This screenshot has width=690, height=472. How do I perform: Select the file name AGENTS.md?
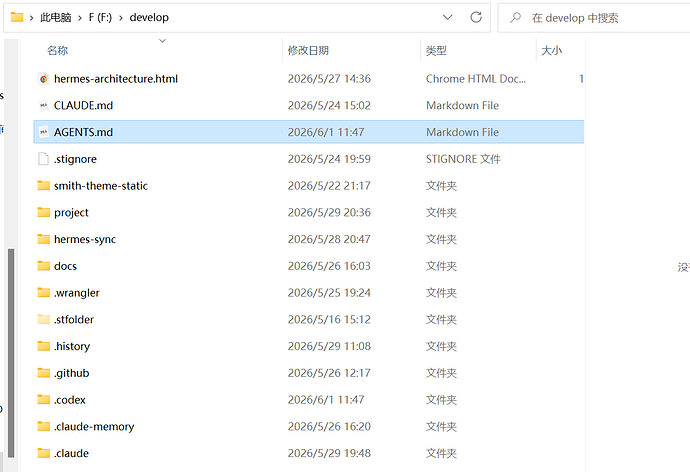click(83, 132)
